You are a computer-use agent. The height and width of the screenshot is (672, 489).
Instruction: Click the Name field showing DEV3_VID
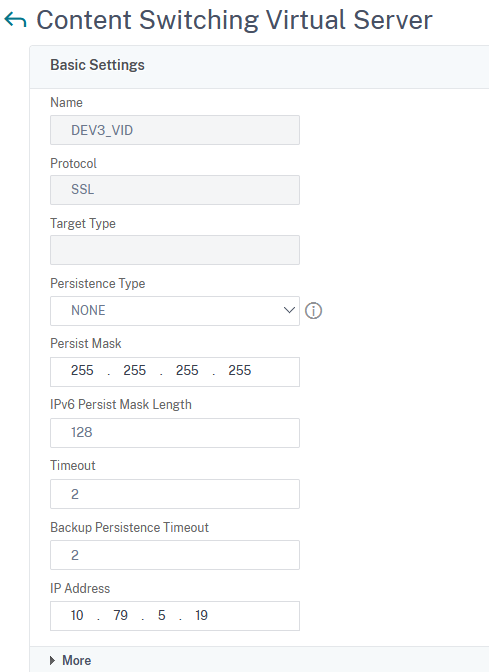[175, 130]
